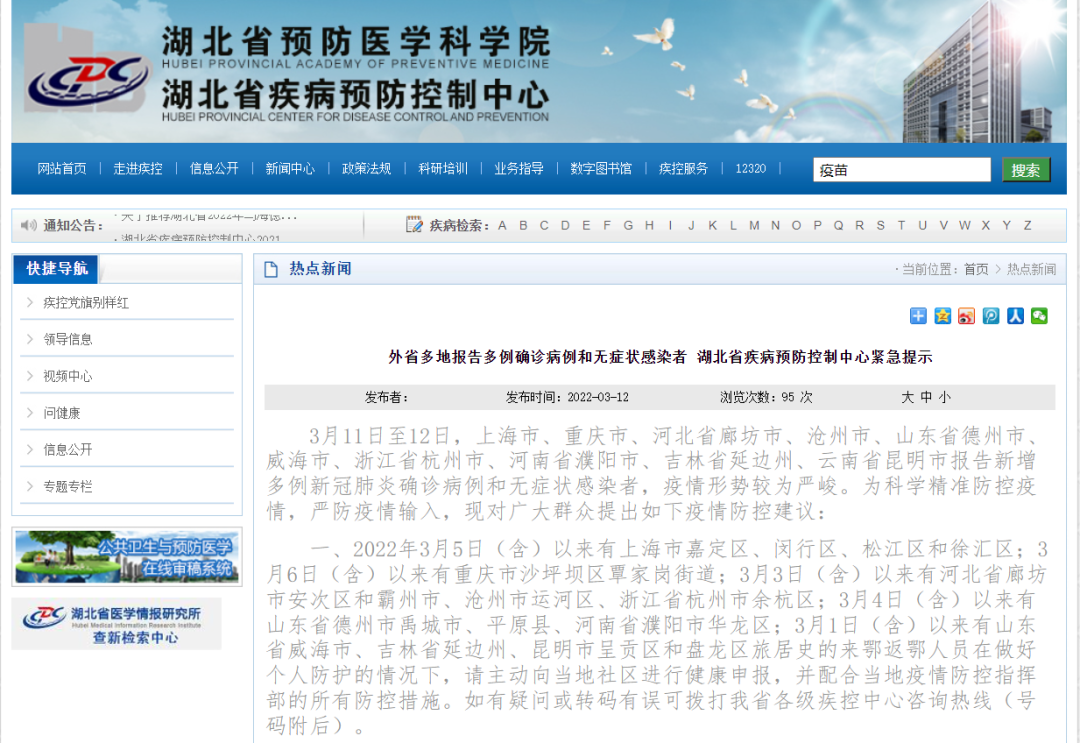1080x743 pixels.
Task: Expand arrow next to 疾控党旗别样红
Action: [30, 302]
